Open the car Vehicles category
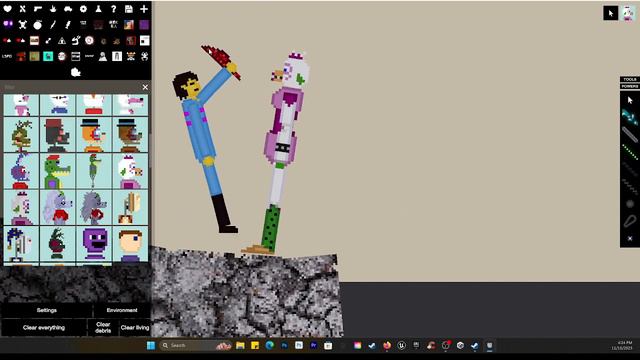 click(x=68, y=9)
